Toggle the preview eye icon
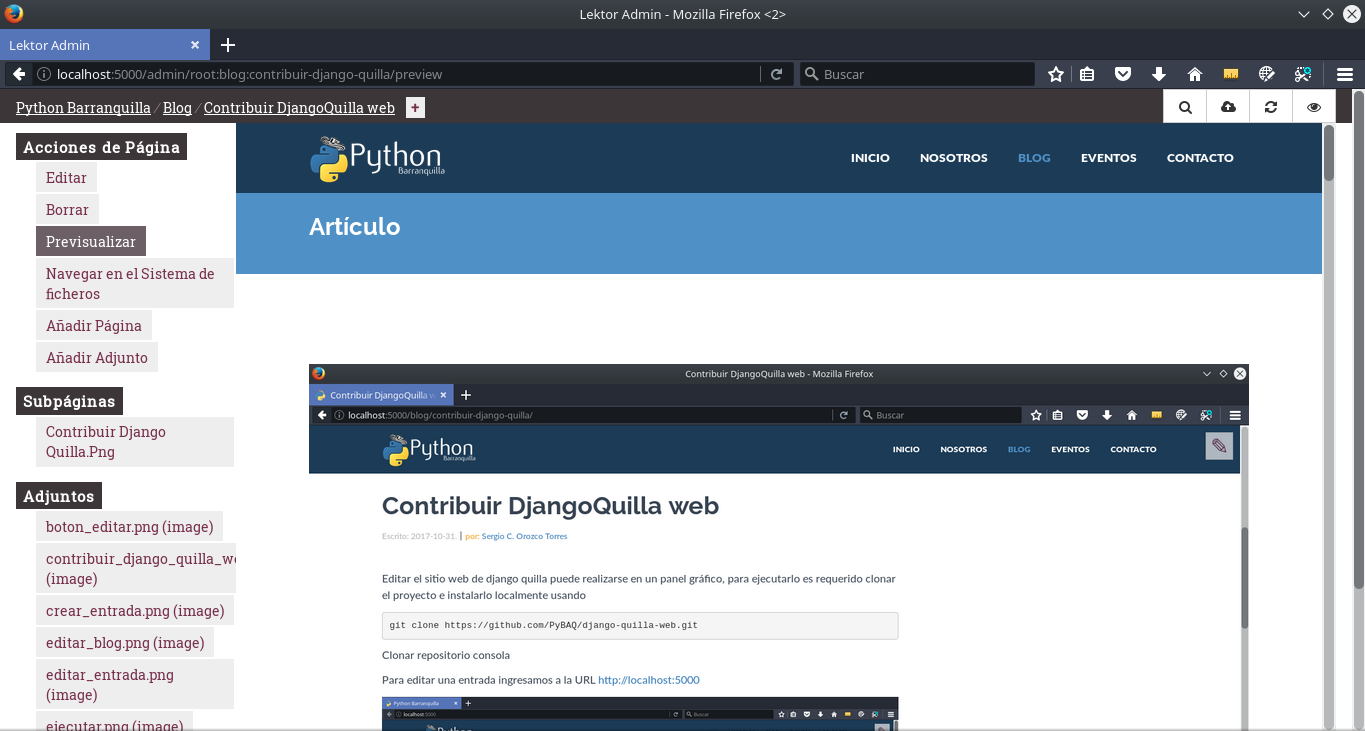The width and height of the screenshot is (1365, 731). click(1314, 107)
